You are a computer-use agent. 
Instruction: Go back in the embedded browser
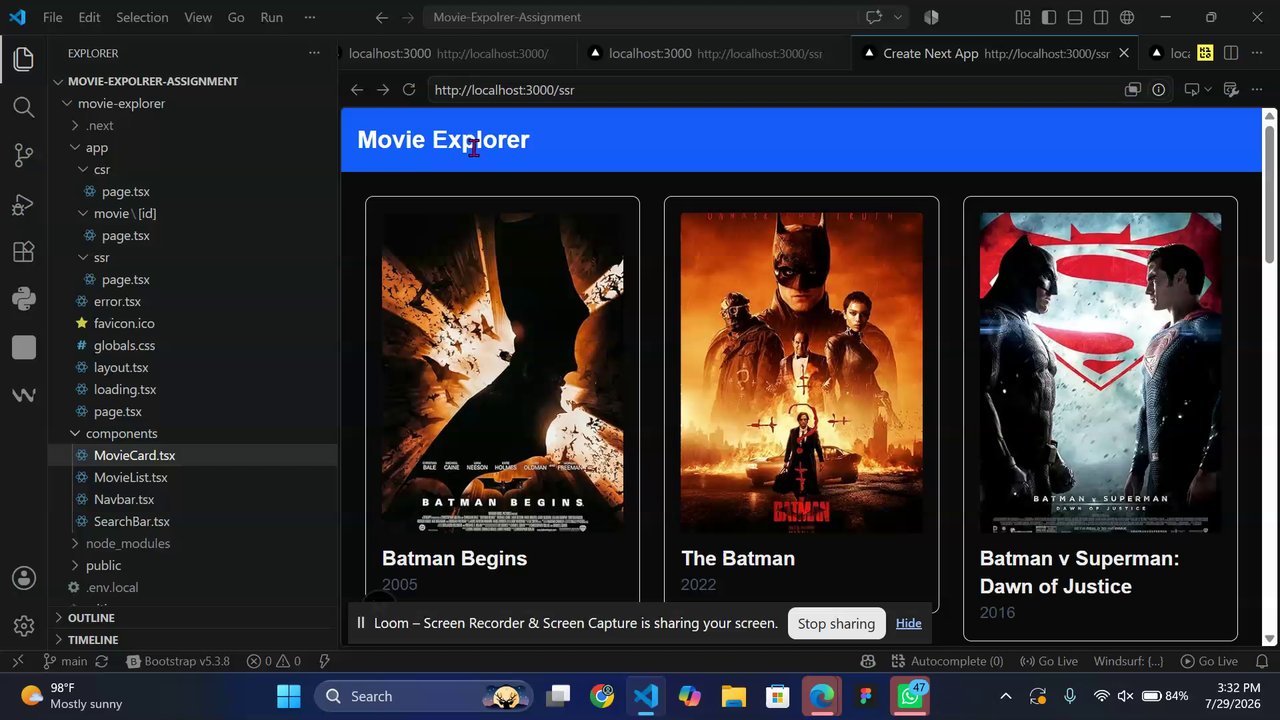[357, 90]
